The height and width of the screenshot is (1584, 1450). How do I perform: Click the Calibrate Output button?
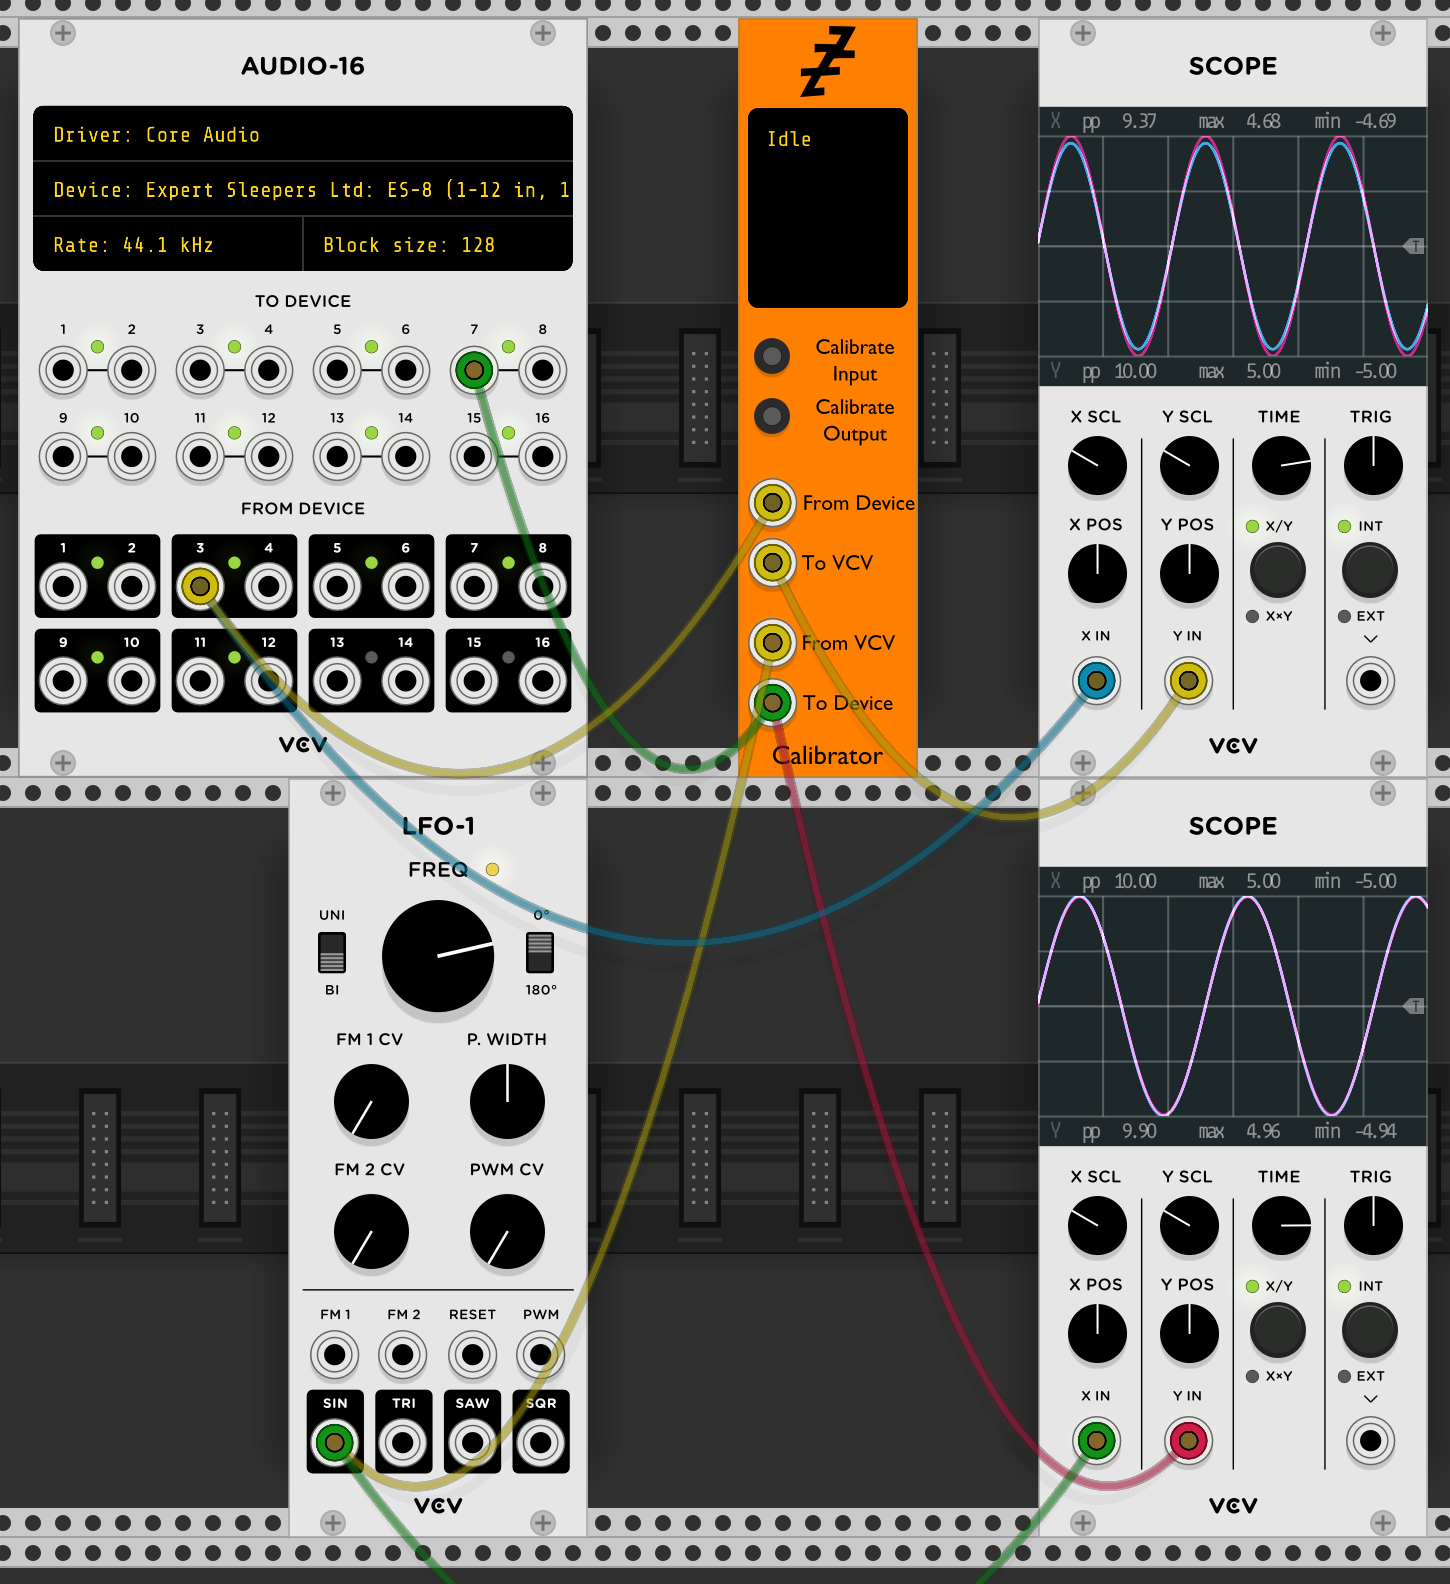(x=771, y=416)
